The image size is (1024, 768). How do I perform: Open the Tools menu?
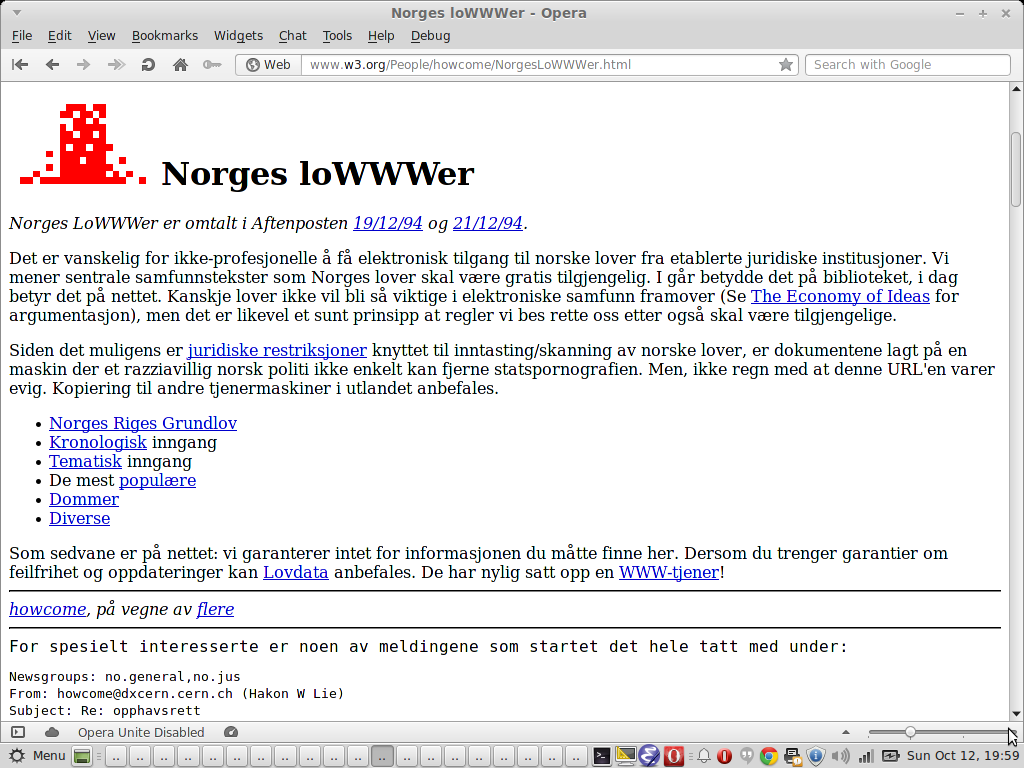pos(337,36)
